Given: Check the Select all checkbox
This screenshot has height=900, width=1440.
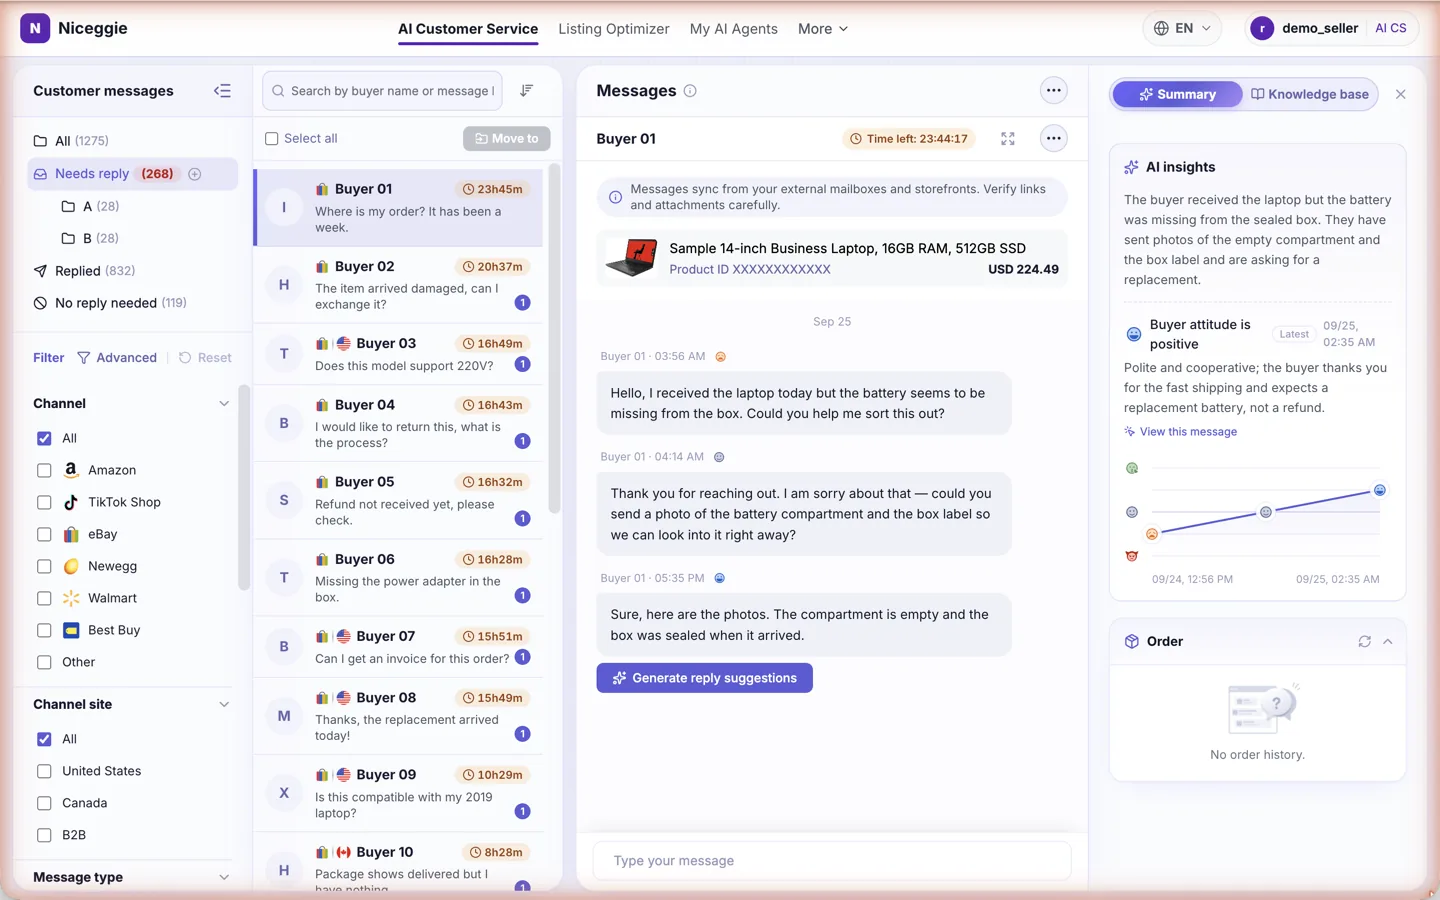Looking at the screenshot, I should [271, 139].
